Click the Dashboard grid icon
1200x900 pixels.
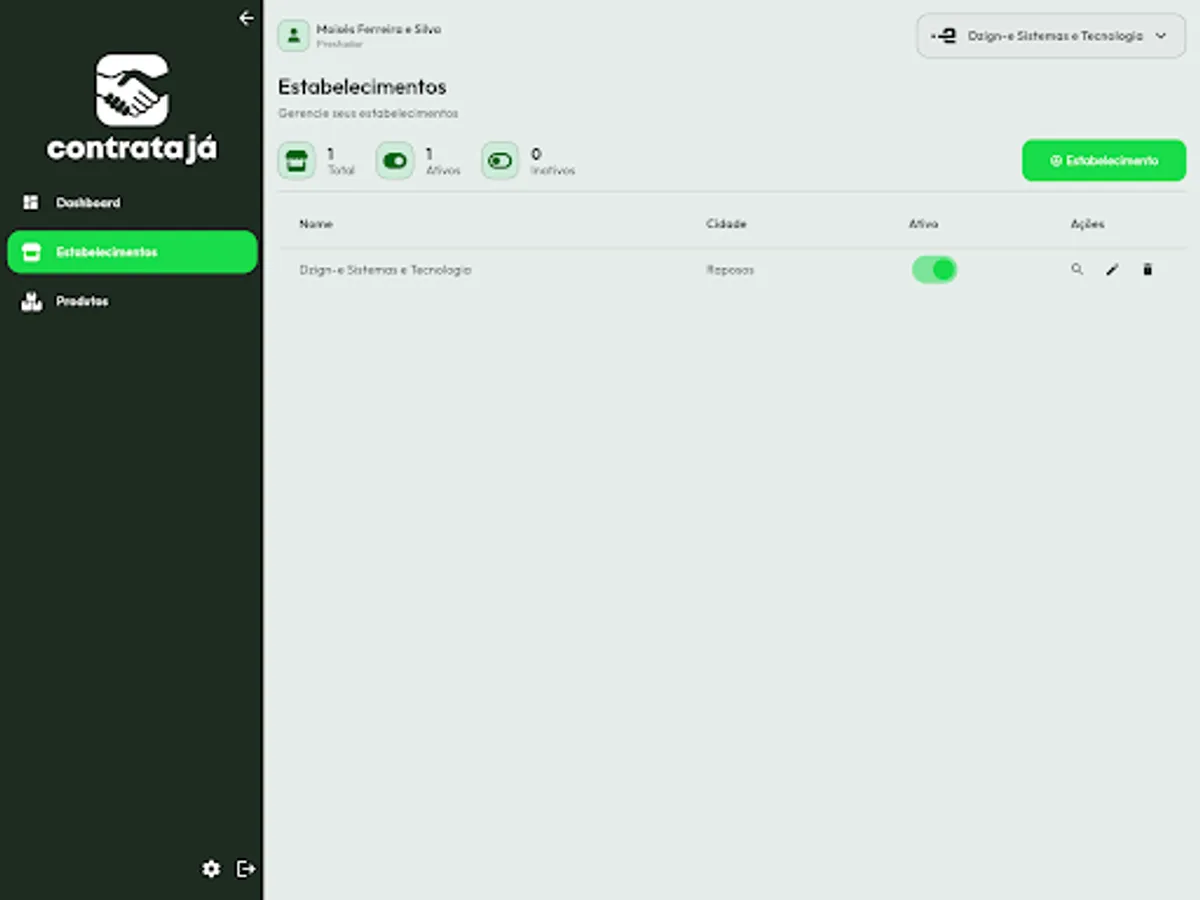click(x=31, y=203)
